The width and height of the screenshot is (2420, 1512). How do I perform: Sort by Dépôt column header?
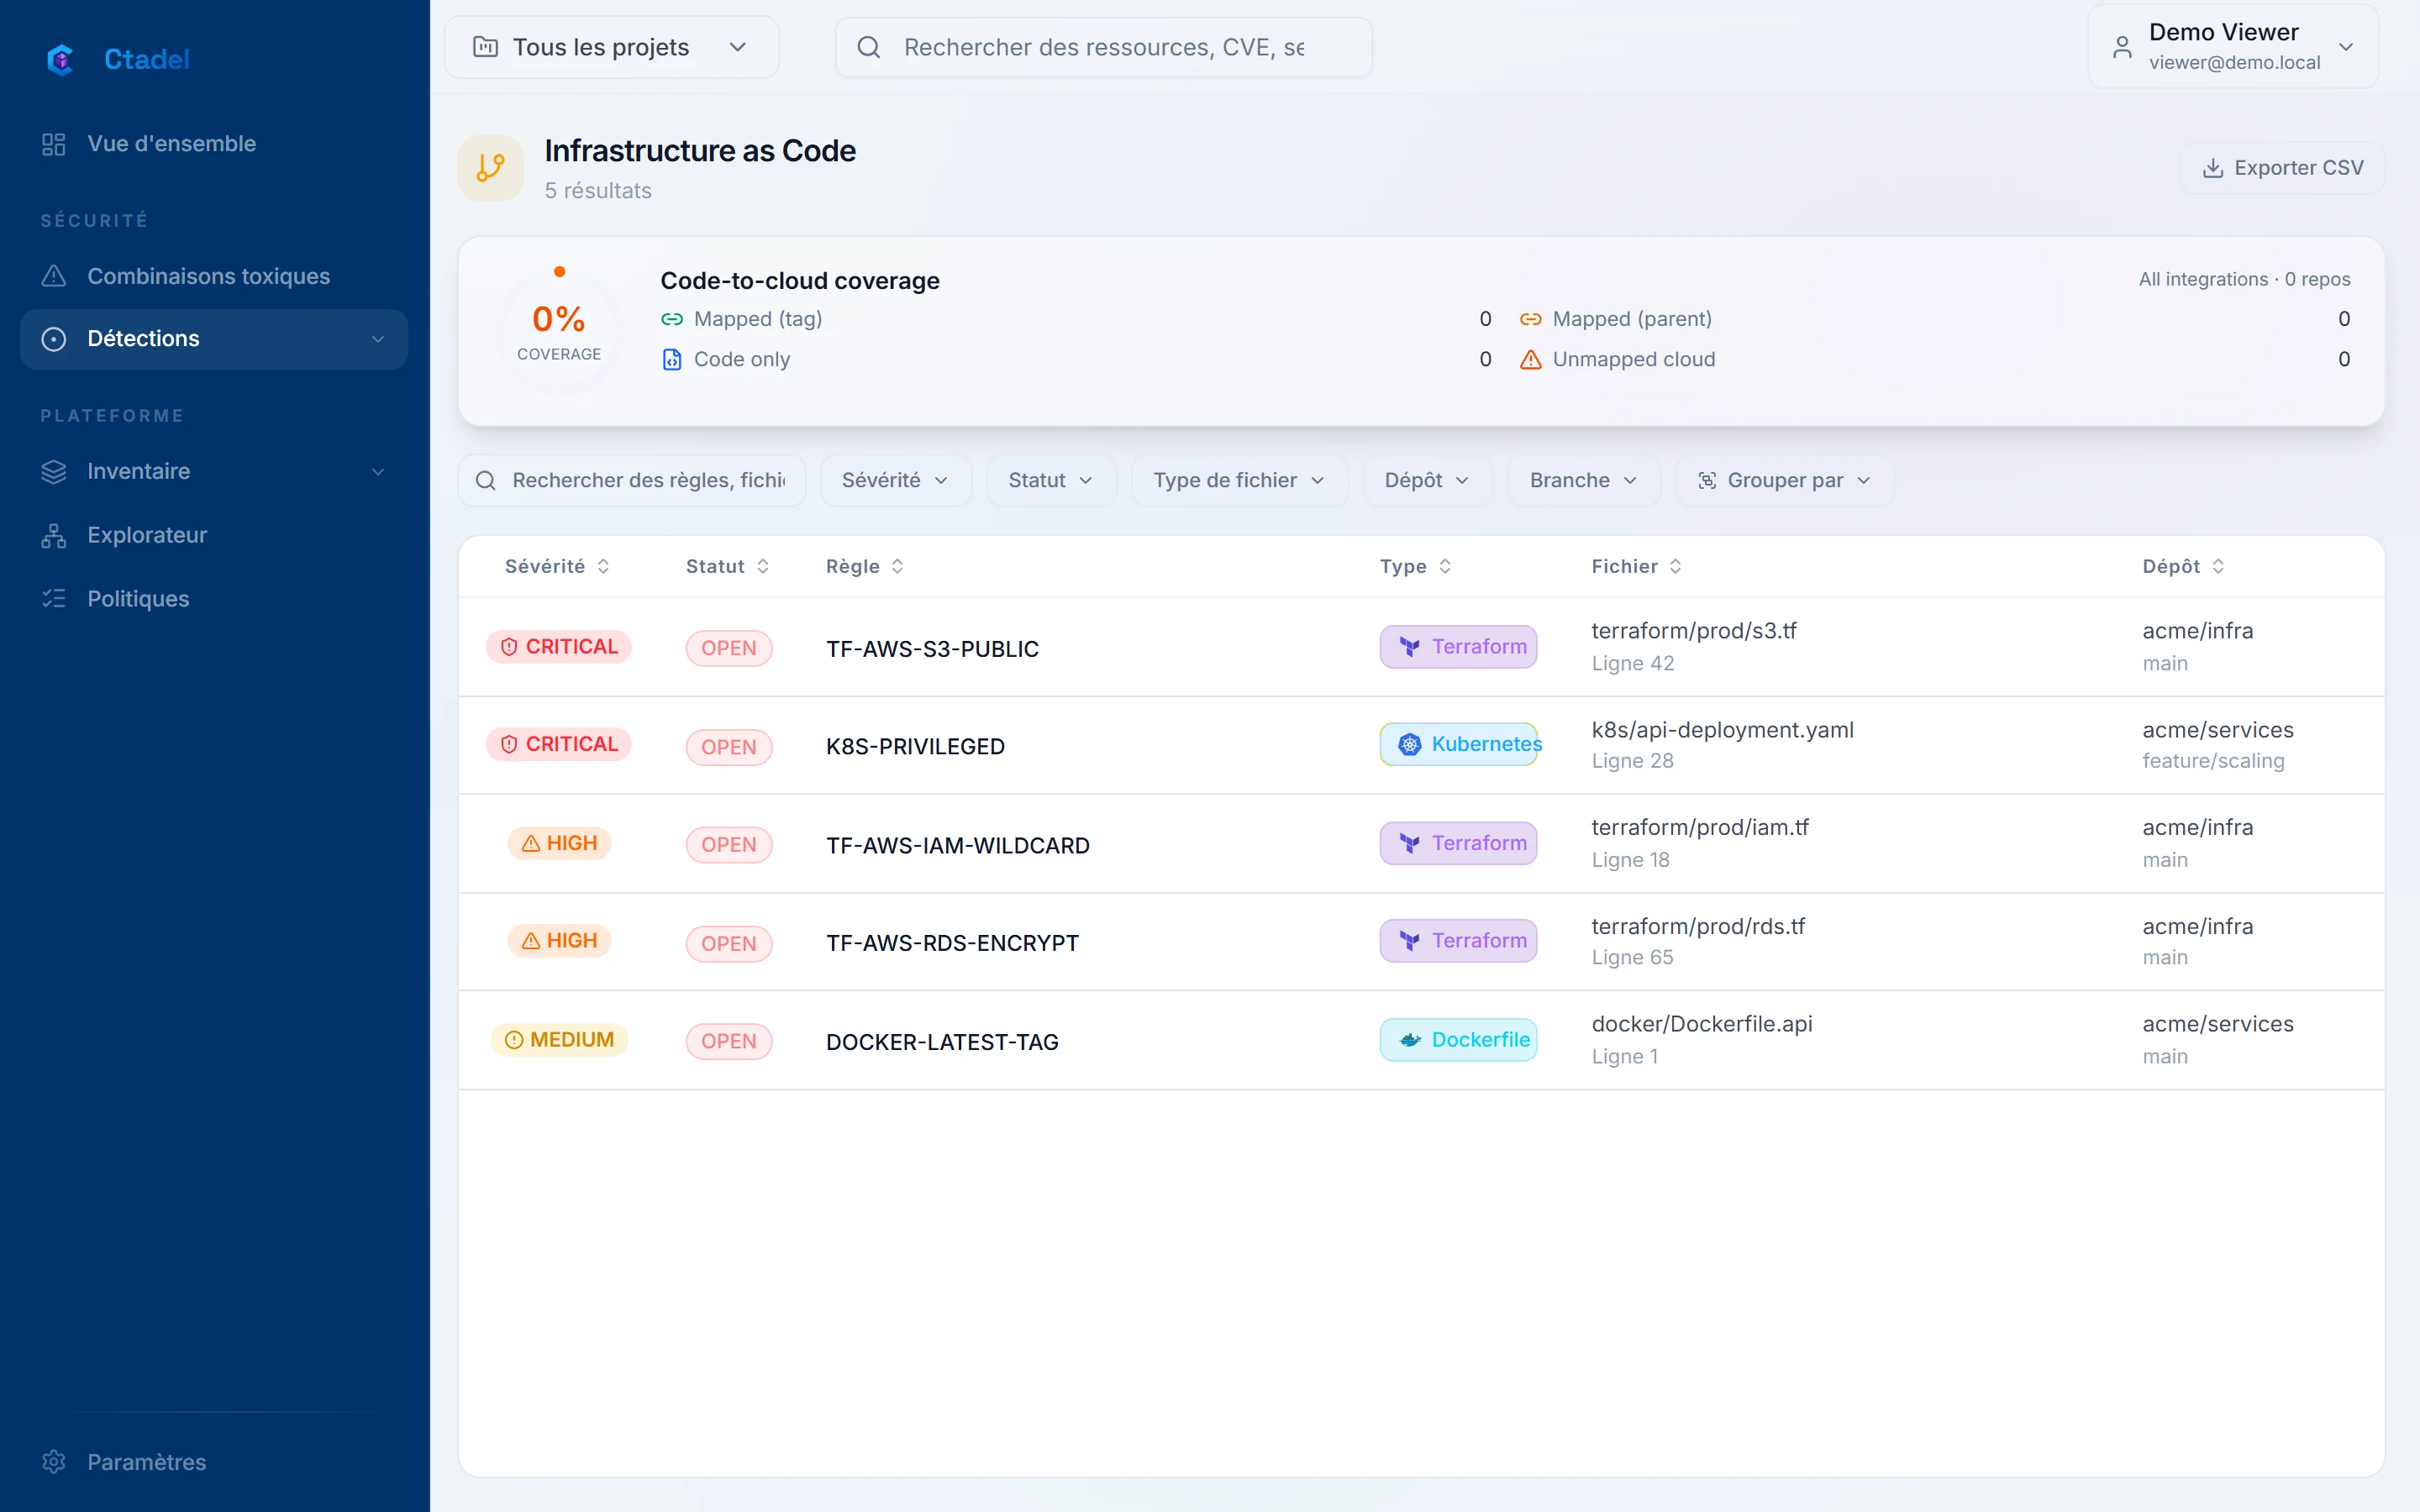pos(2183,567)
